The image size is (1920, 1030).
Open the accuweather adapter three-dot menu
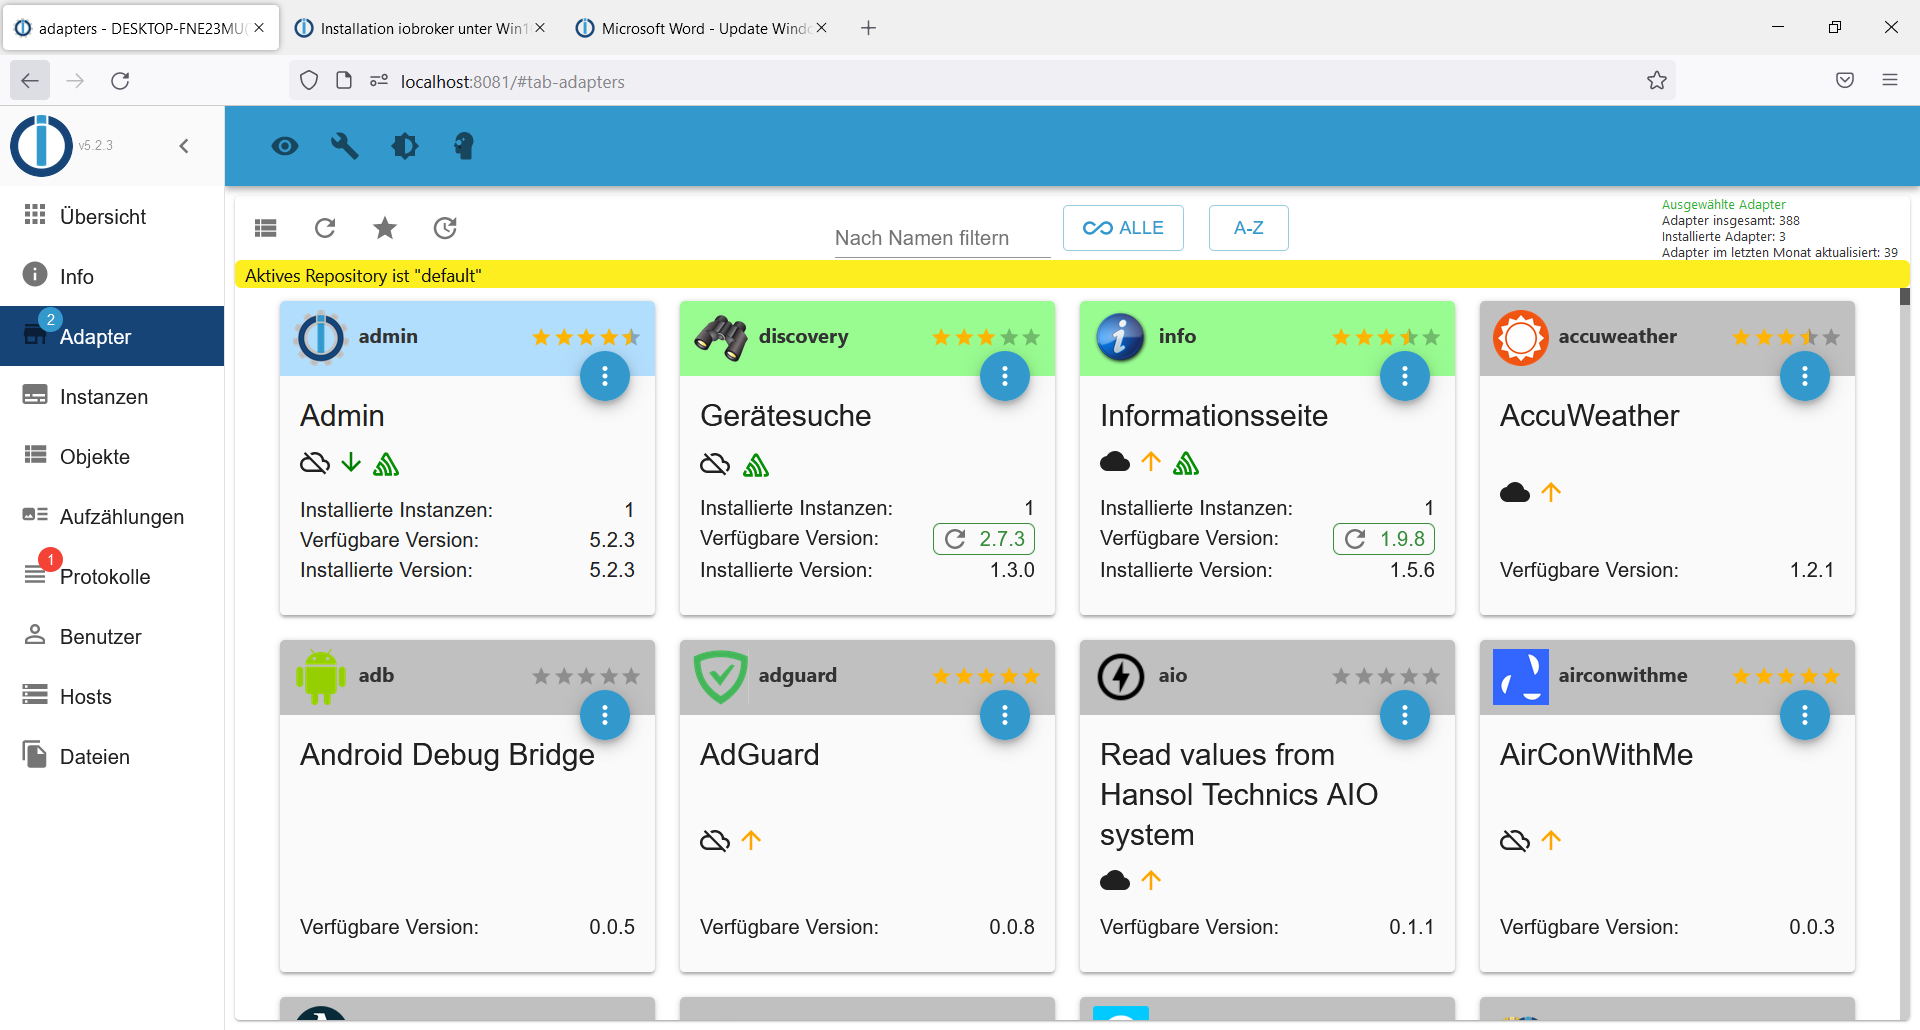(1805, 376)
